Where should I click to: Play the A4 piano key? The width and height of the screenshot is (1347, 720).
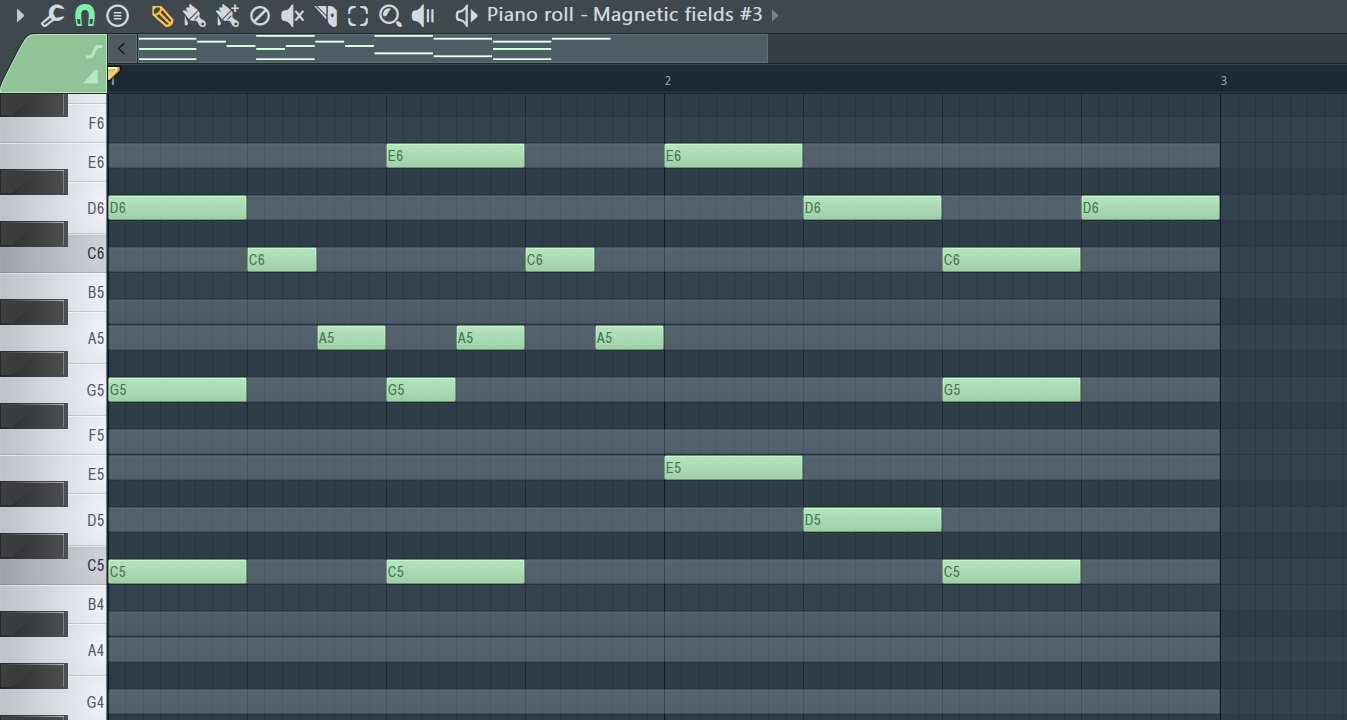coord(53,650)
